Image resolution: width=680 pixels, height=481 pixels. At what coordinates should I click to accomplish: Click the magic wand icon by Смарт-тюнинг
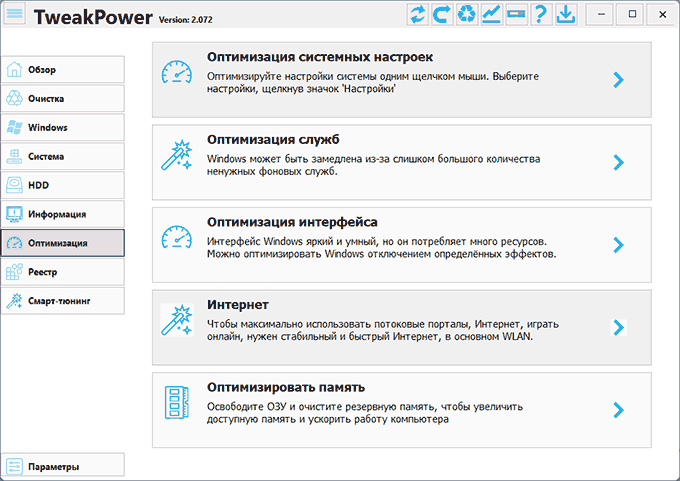point(14,301)
